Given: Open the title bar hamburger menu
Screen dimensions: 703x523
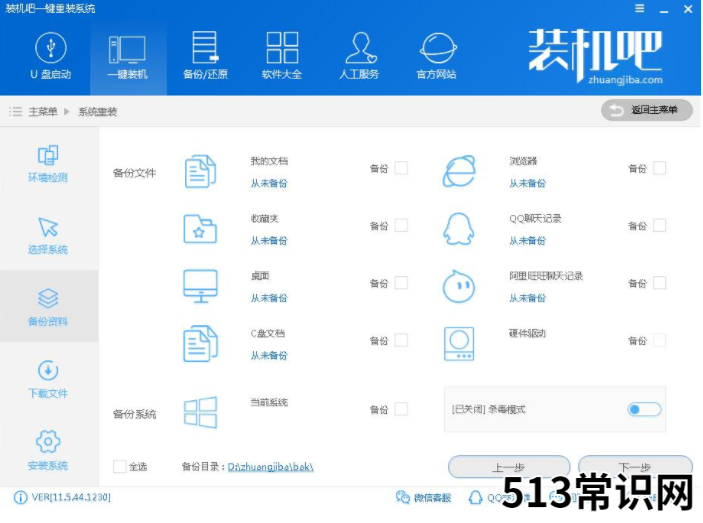Looking at the screenshot, I should click(x=640, y=9).
